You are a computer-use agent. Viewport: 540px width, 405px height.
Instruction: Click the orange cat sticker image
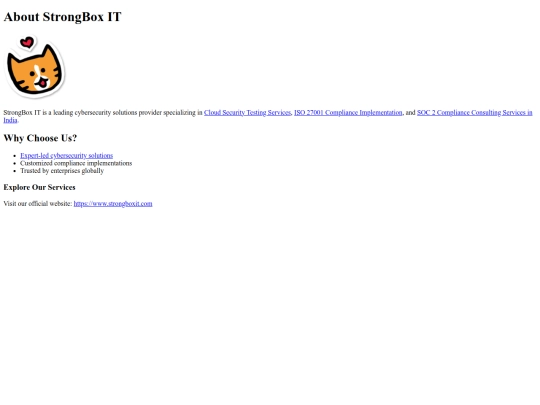tap(34, 67)
